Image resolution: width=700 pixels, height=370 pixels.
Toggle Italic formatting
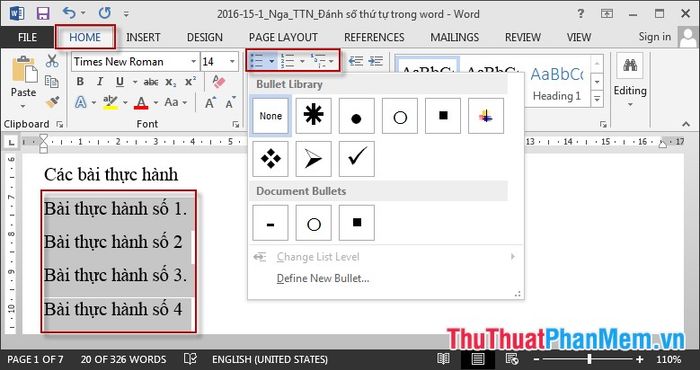[x=100, y=82]
